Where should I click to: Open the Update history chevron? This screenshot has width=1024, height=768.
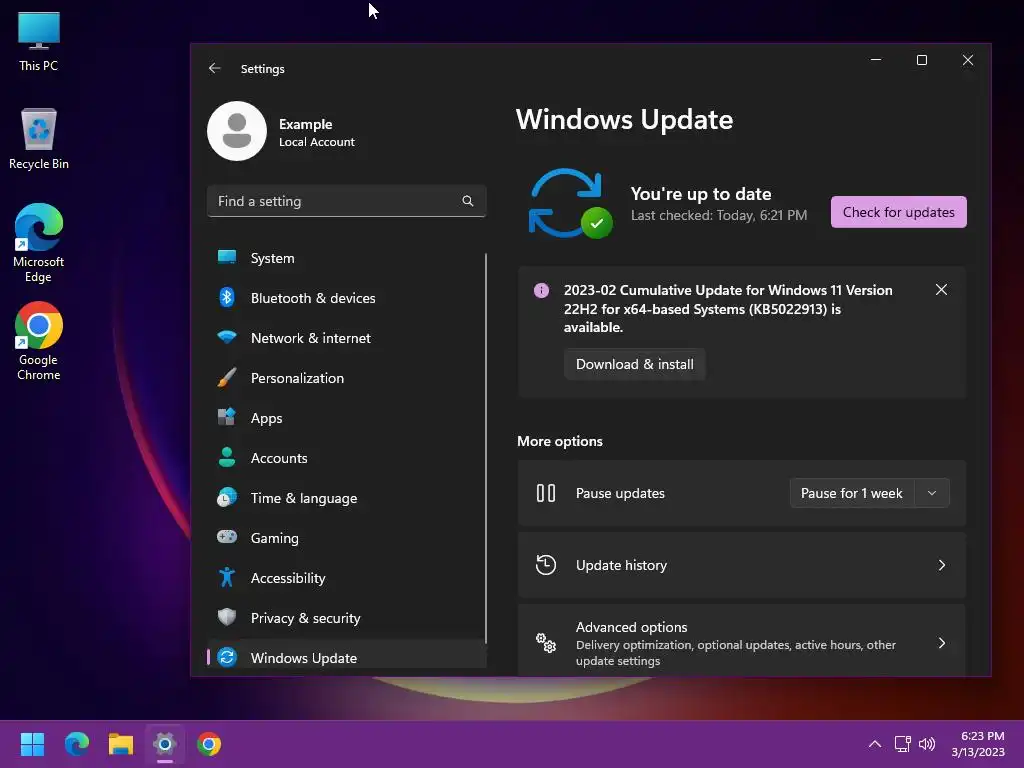click(942, 565)
